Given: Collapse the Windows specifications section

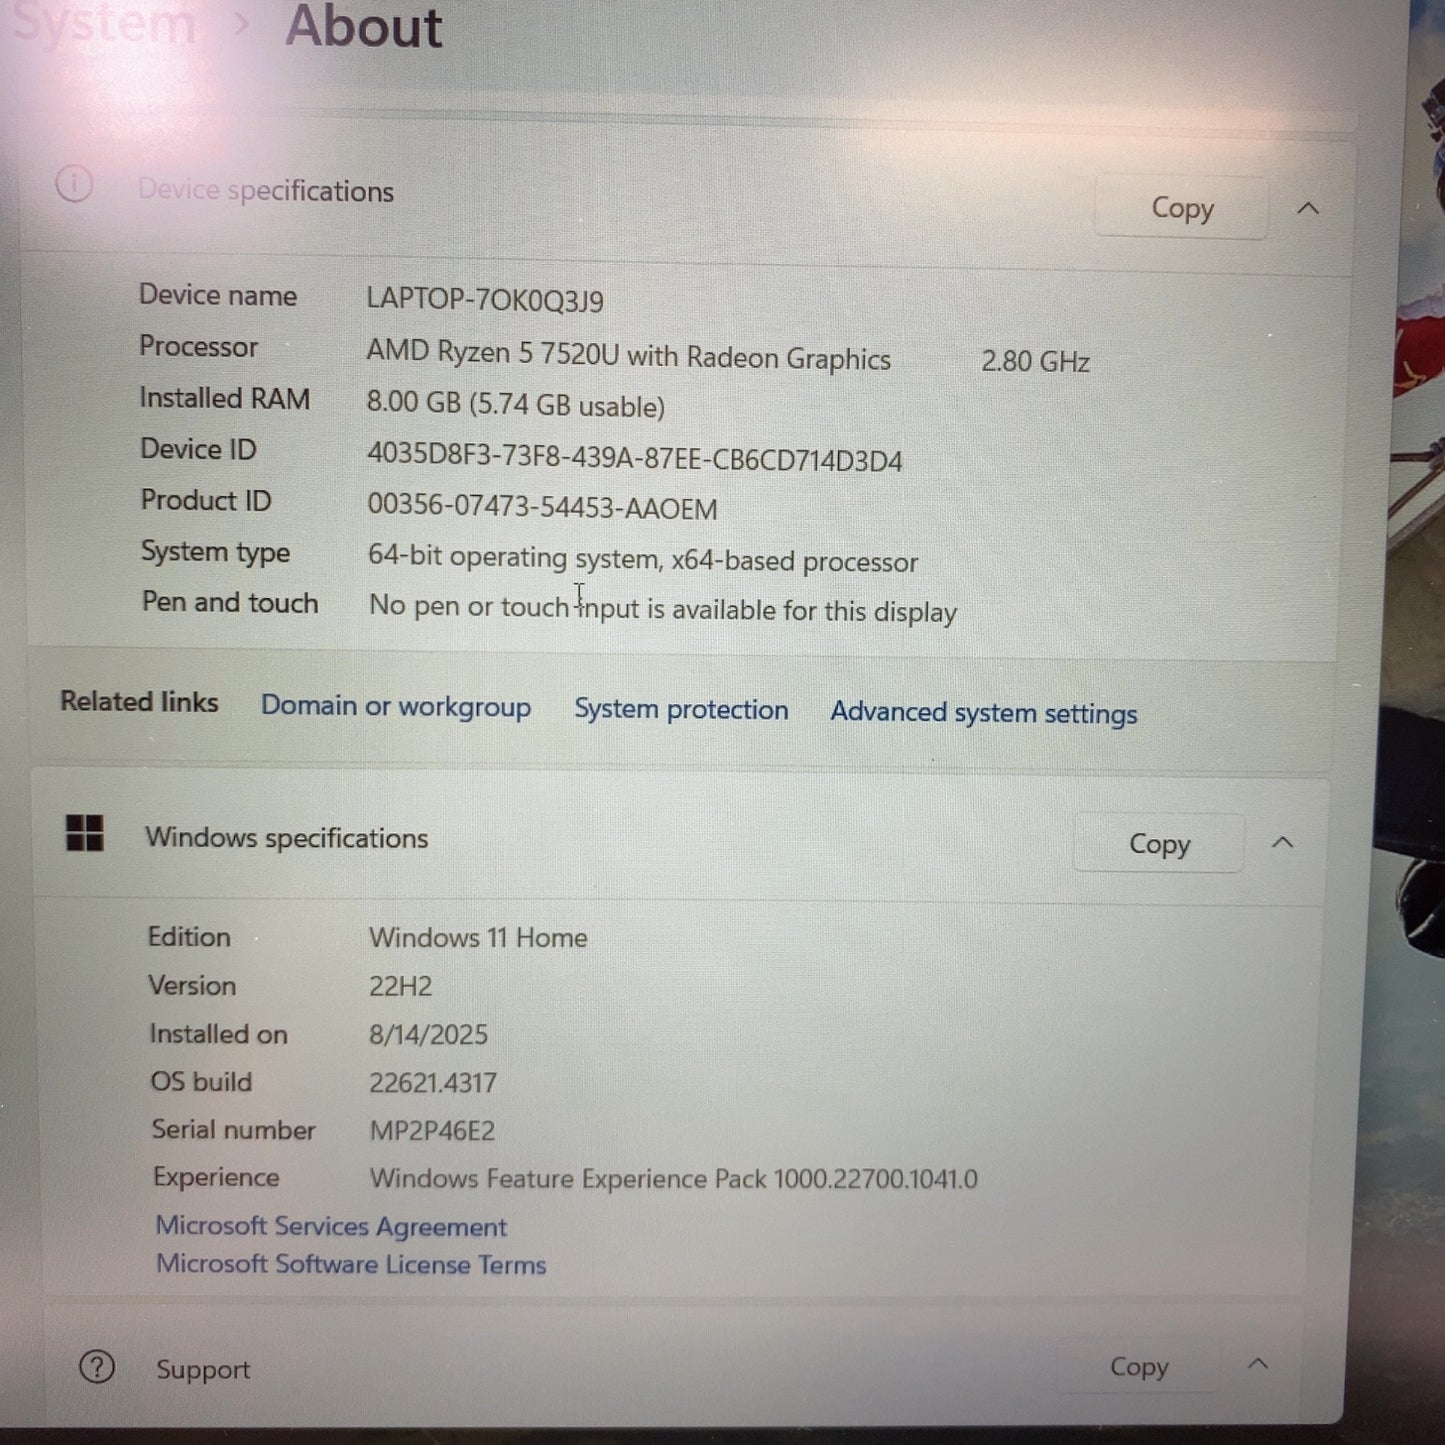Looking at the screenshot, I should pyautogui.click(x=1283, y=843).
